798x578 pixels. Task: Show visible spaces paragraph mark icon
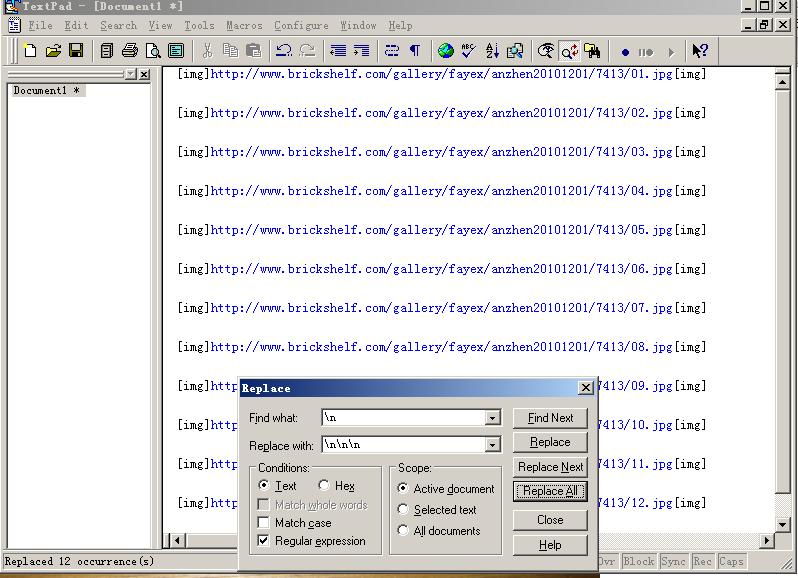(x=415, y=51)
